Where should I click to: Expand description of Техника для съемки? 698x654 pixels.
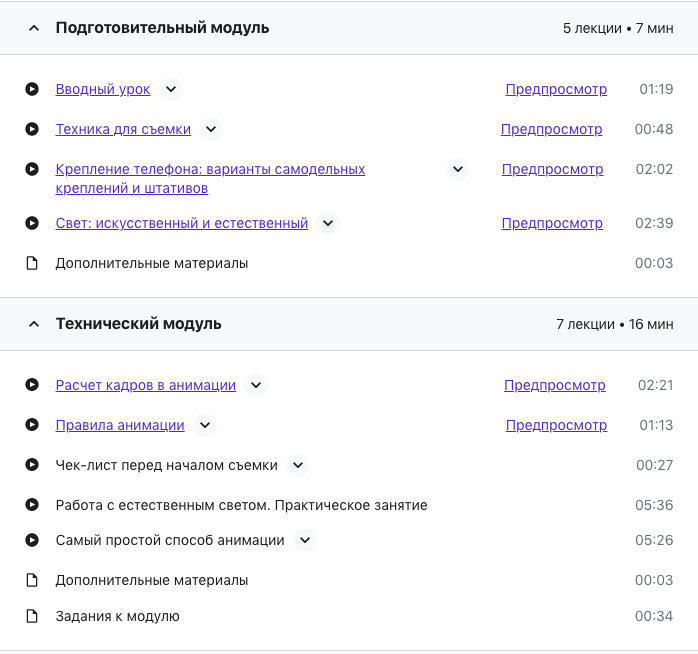click(x=210, y=129)
